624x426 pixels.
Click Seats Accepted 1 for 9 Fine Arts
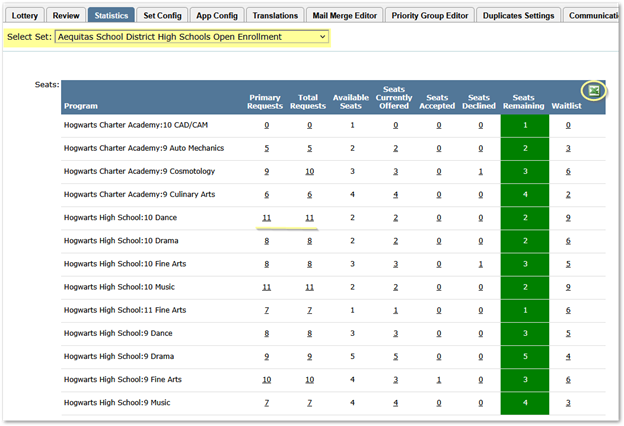tap(439, 380)
